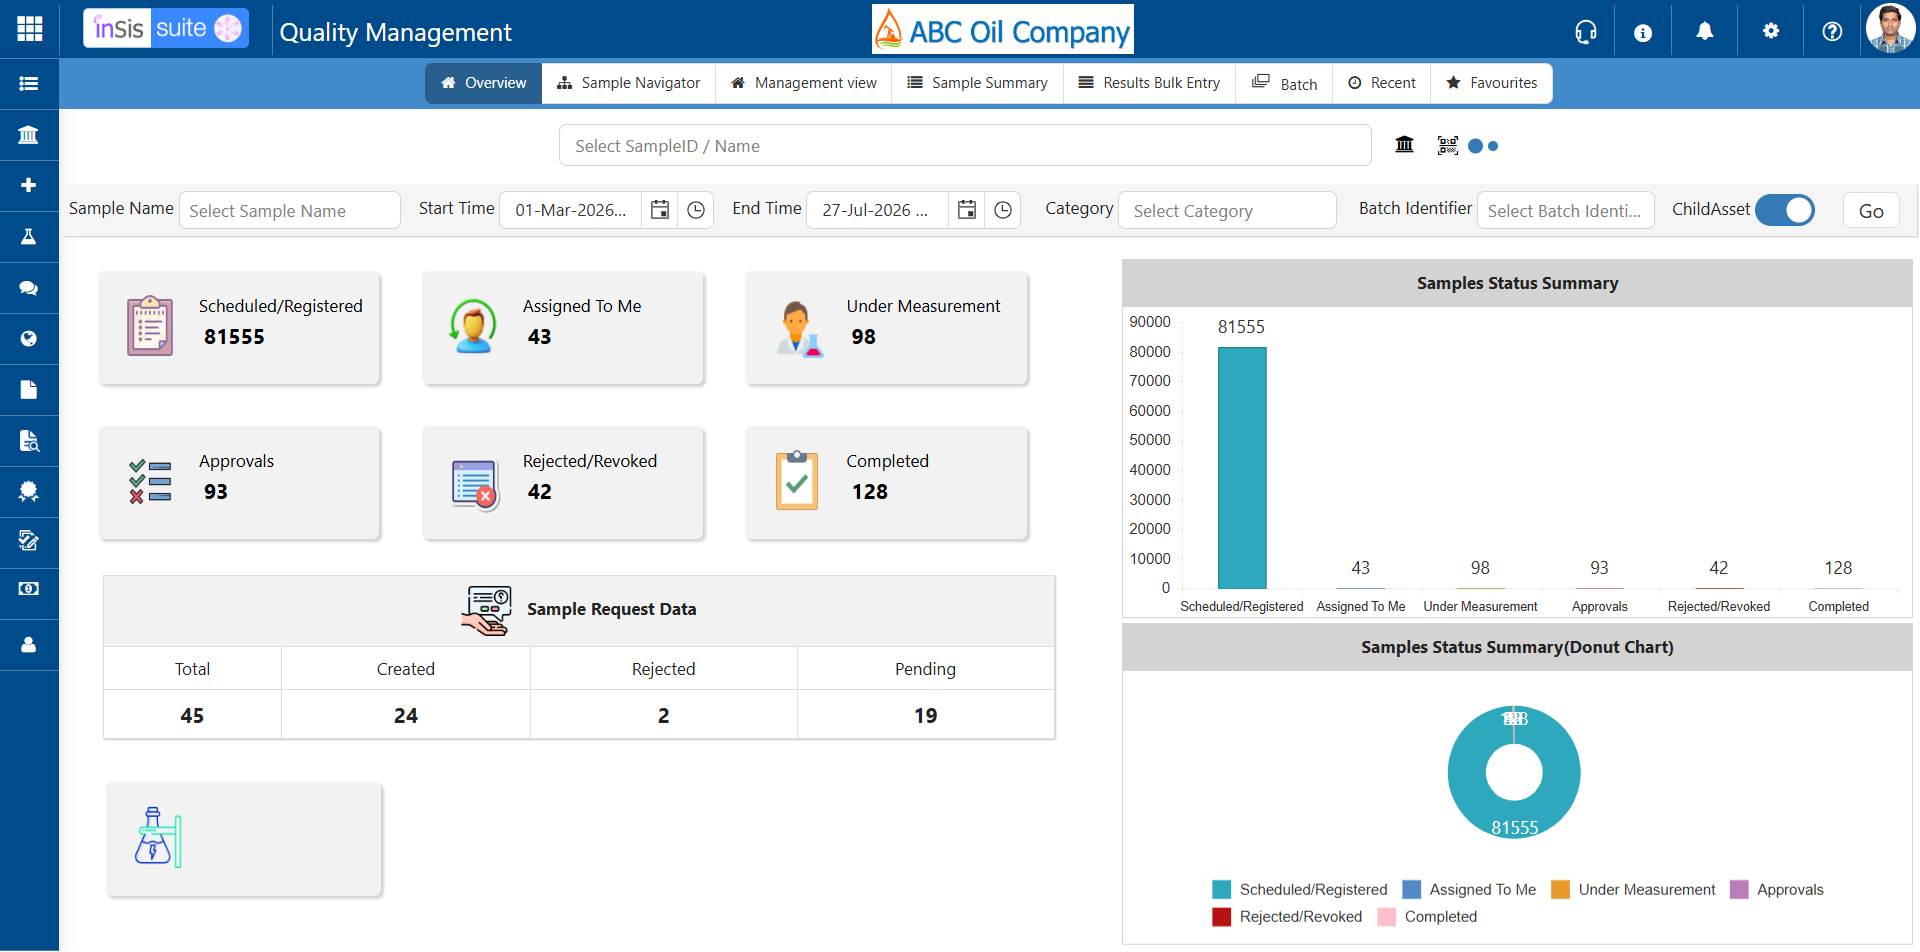Screen dimensions: 1920x952
Task: Open the Select Sample Name dropdown
Action: point(290,210)
